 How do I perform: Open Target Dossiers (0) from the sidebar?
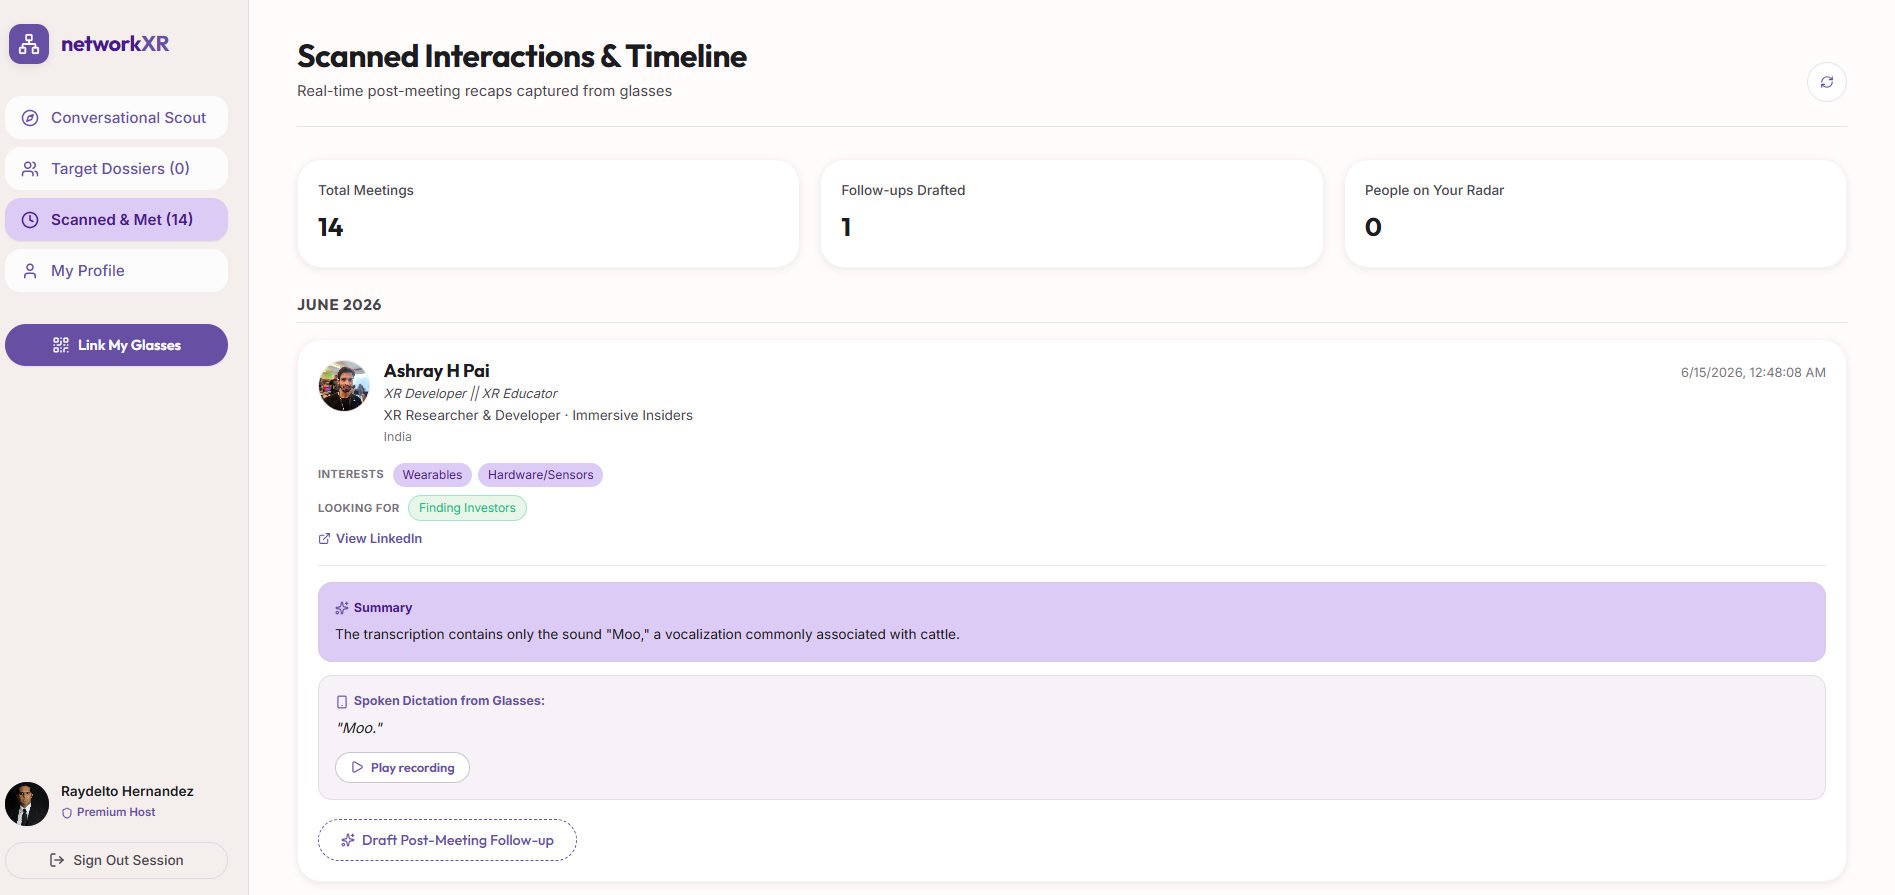point(116,169)
